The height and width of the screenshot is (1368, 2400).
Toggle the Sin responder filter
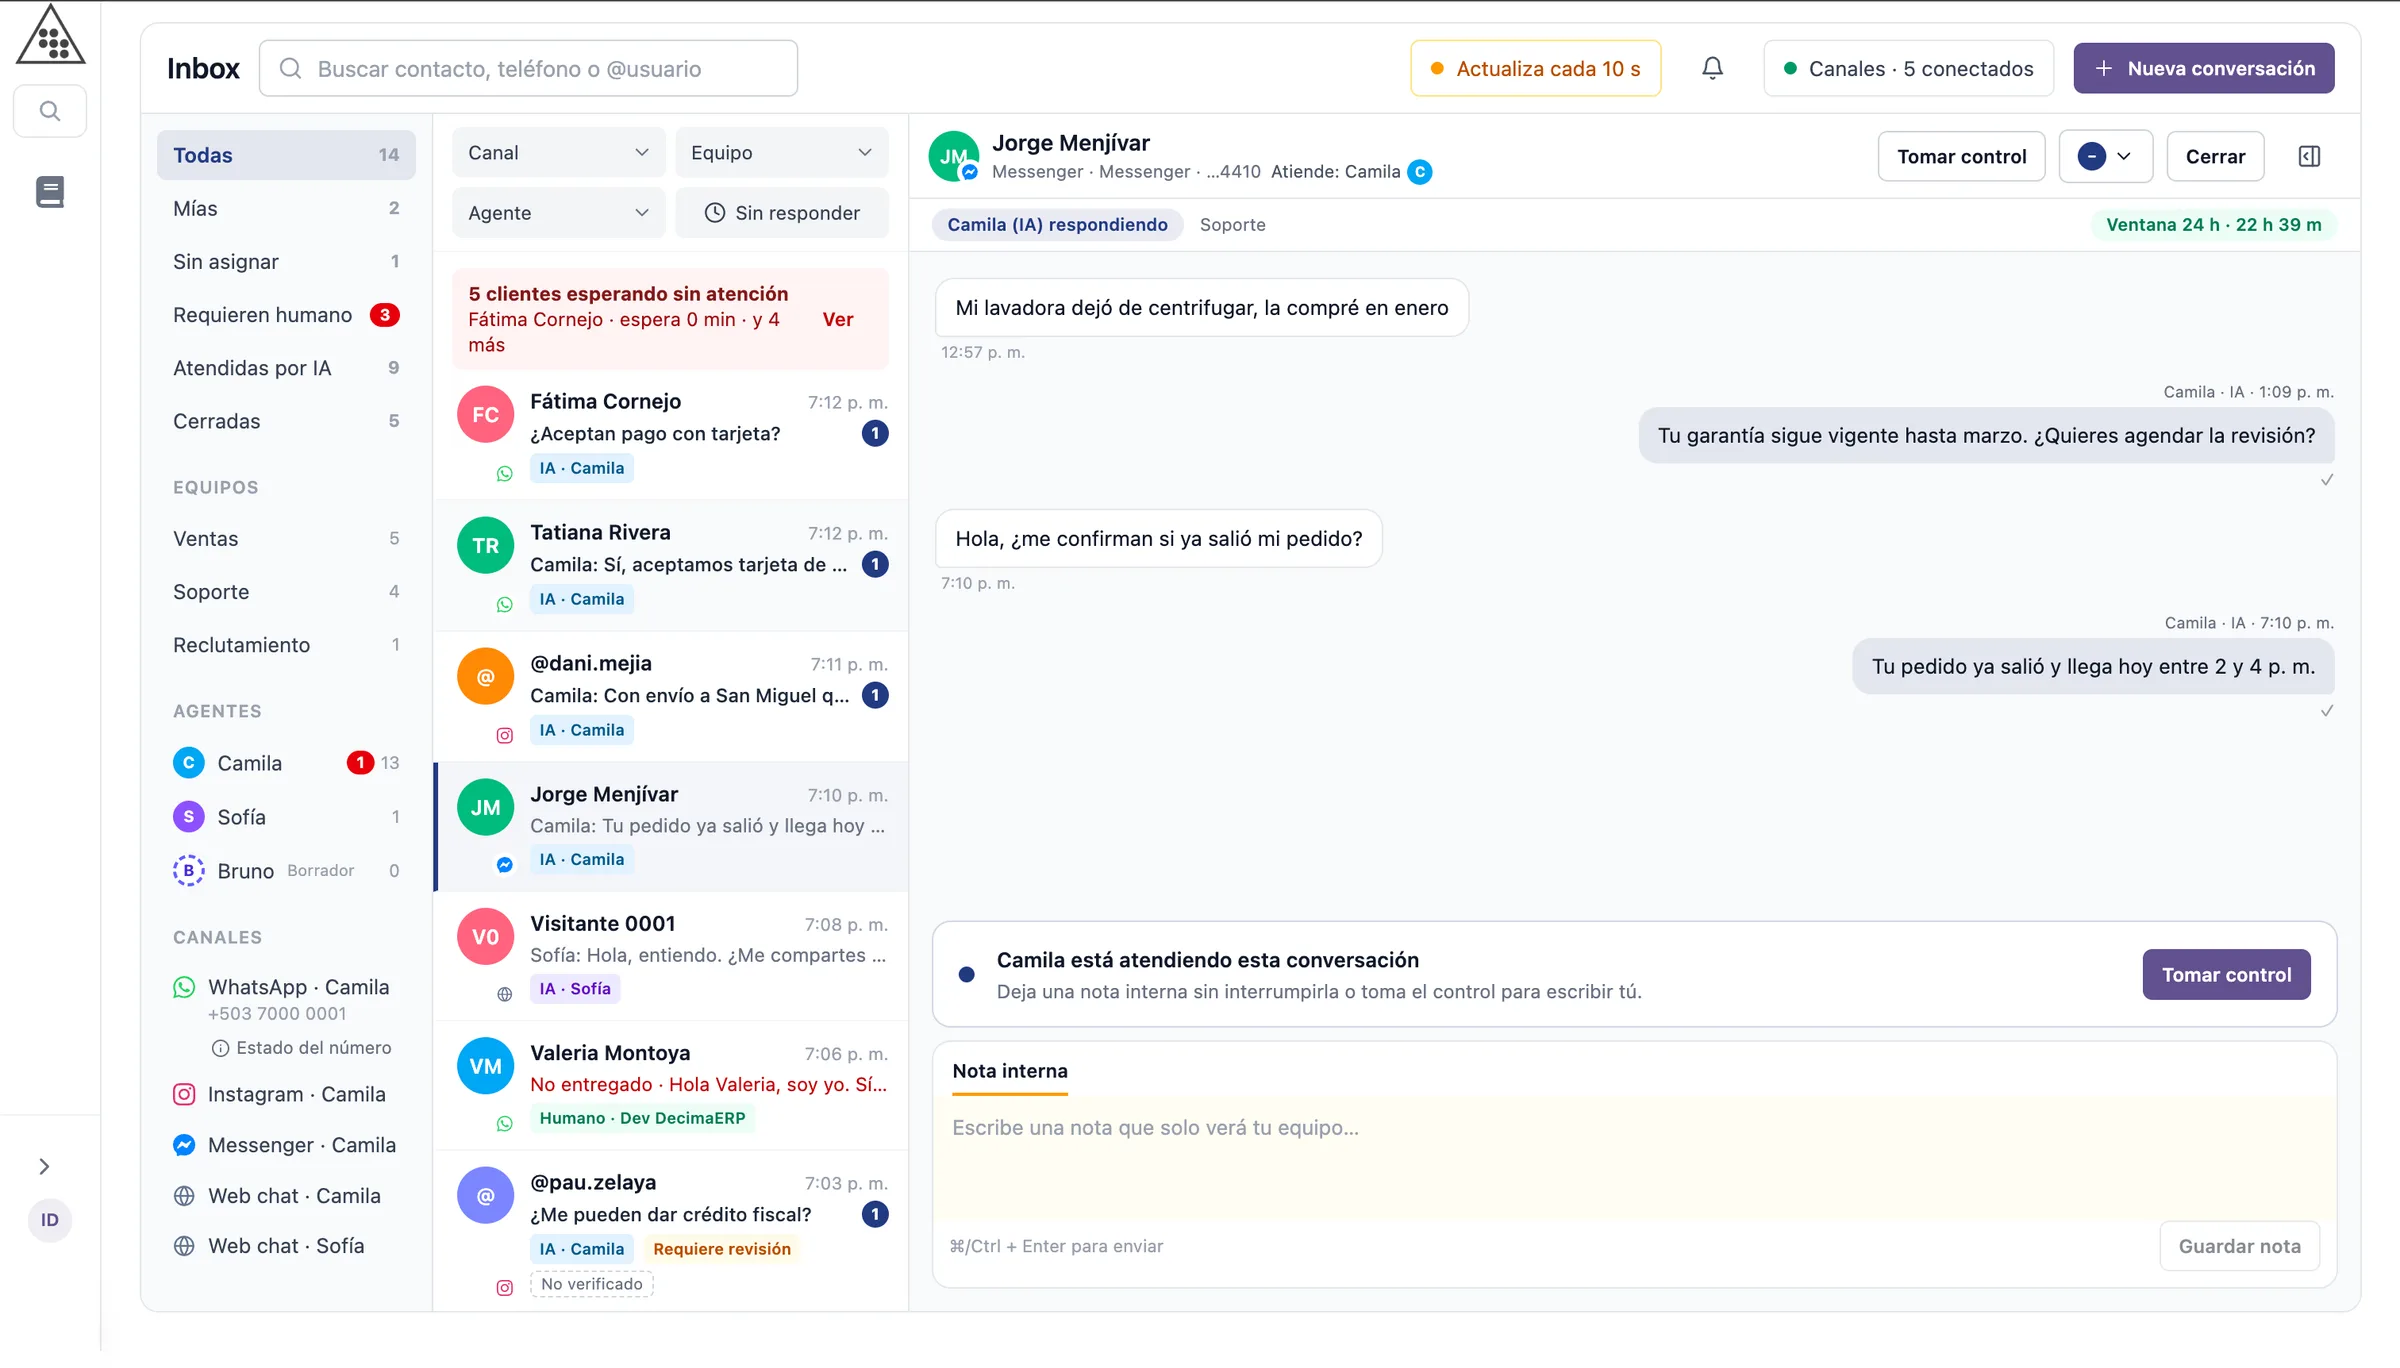(782, 213)
